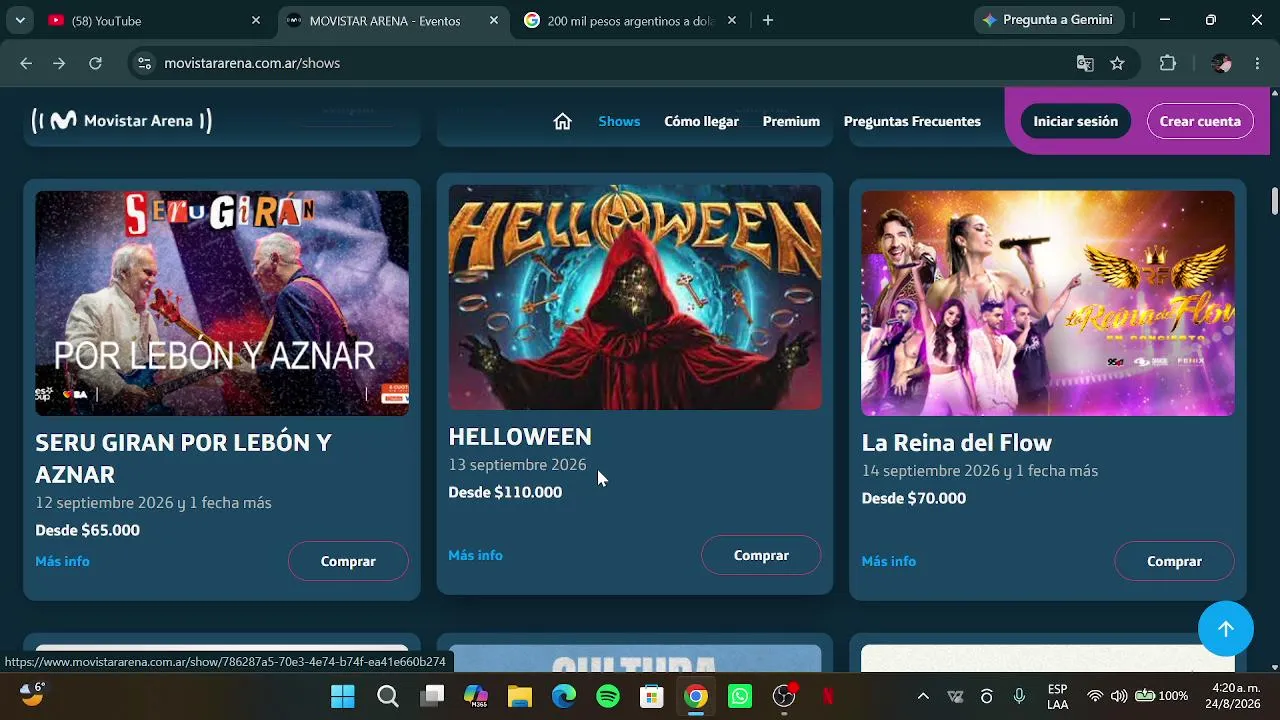Buy La Reina del Flow tickets with Comprar
The image size is (1280, 720).
pyautogui.click(x=1174, y=561)
